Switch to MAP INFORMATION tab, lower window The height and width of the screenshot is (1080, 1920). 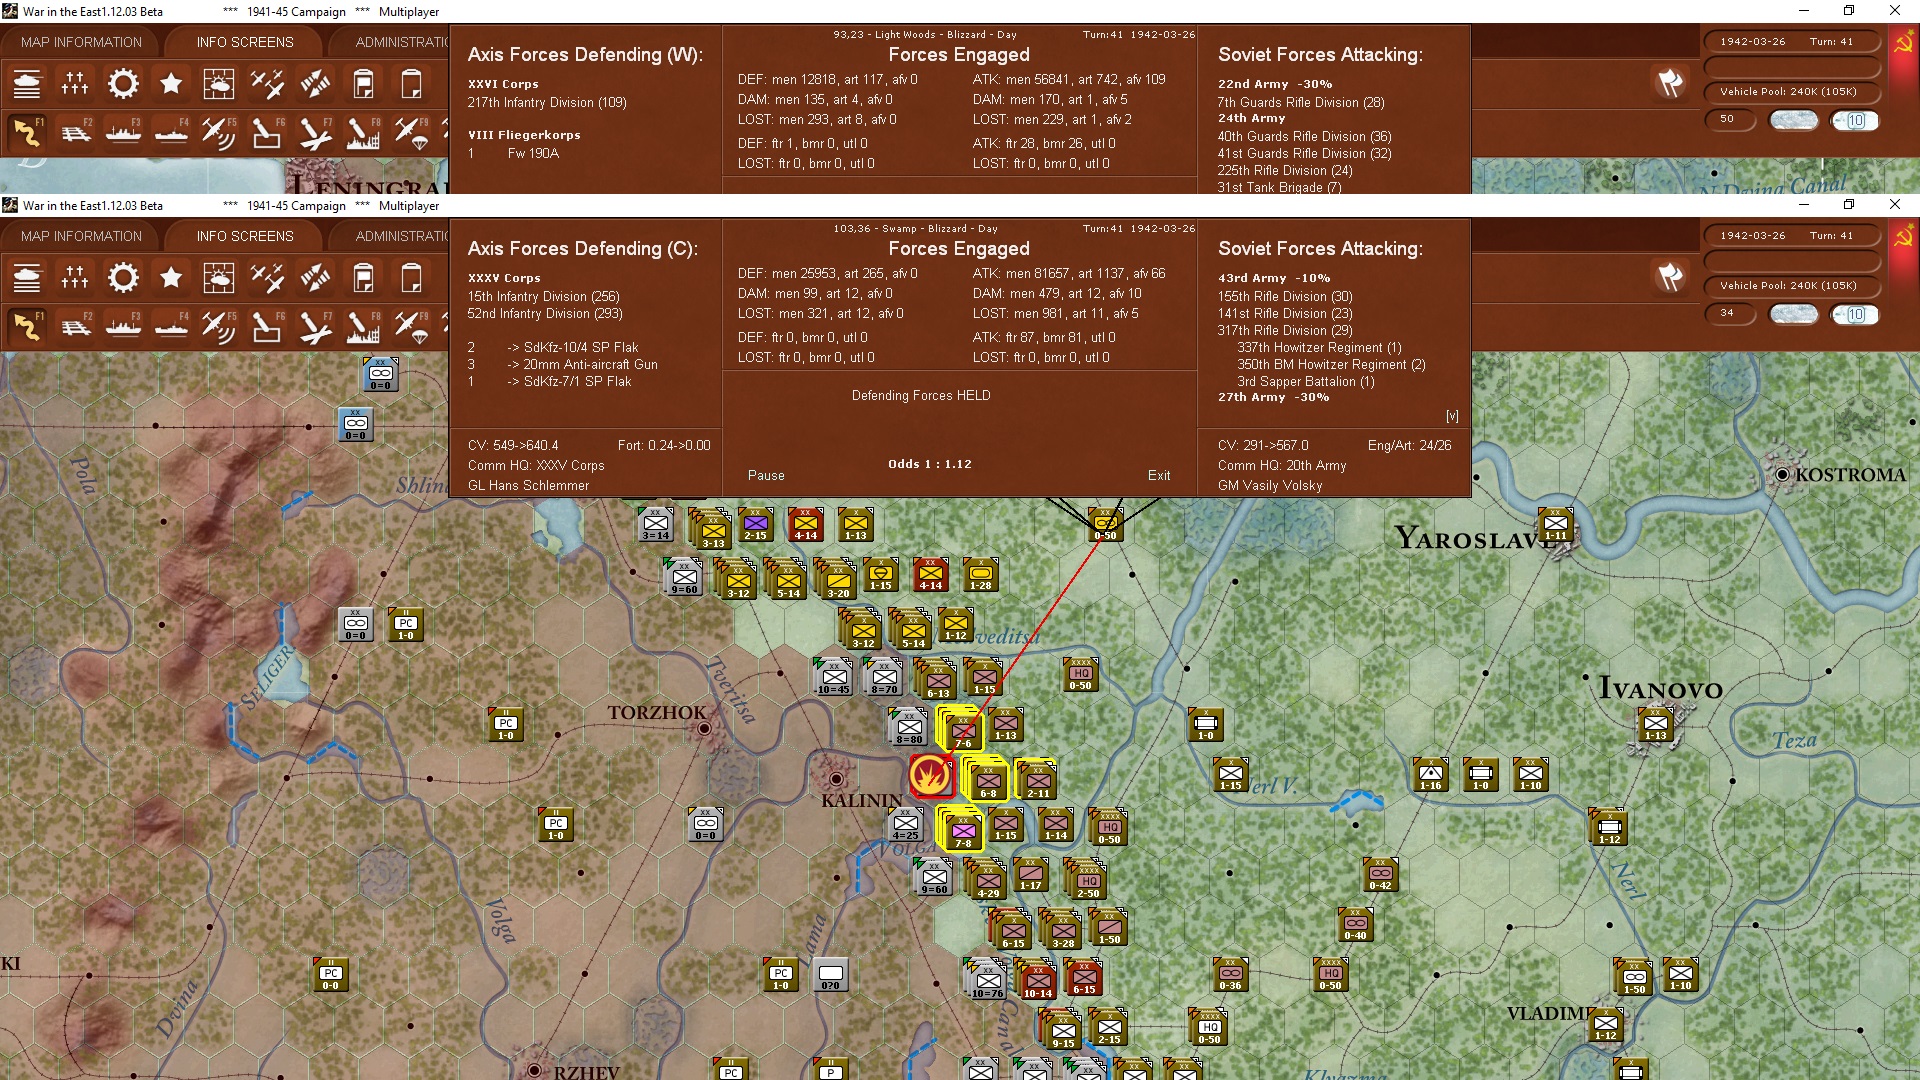tap(81, 236)
